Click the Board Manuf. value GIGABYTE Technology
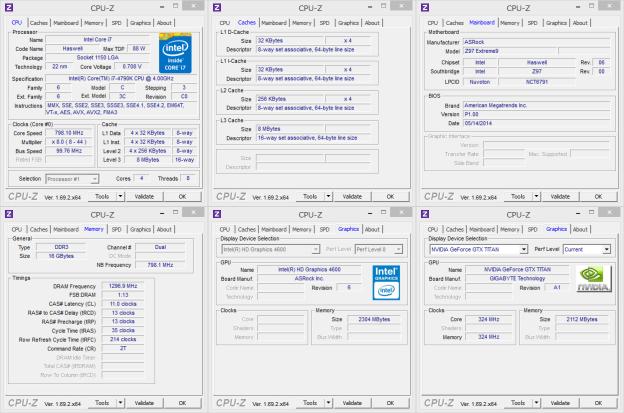624x413 pixels. point(517,279)
